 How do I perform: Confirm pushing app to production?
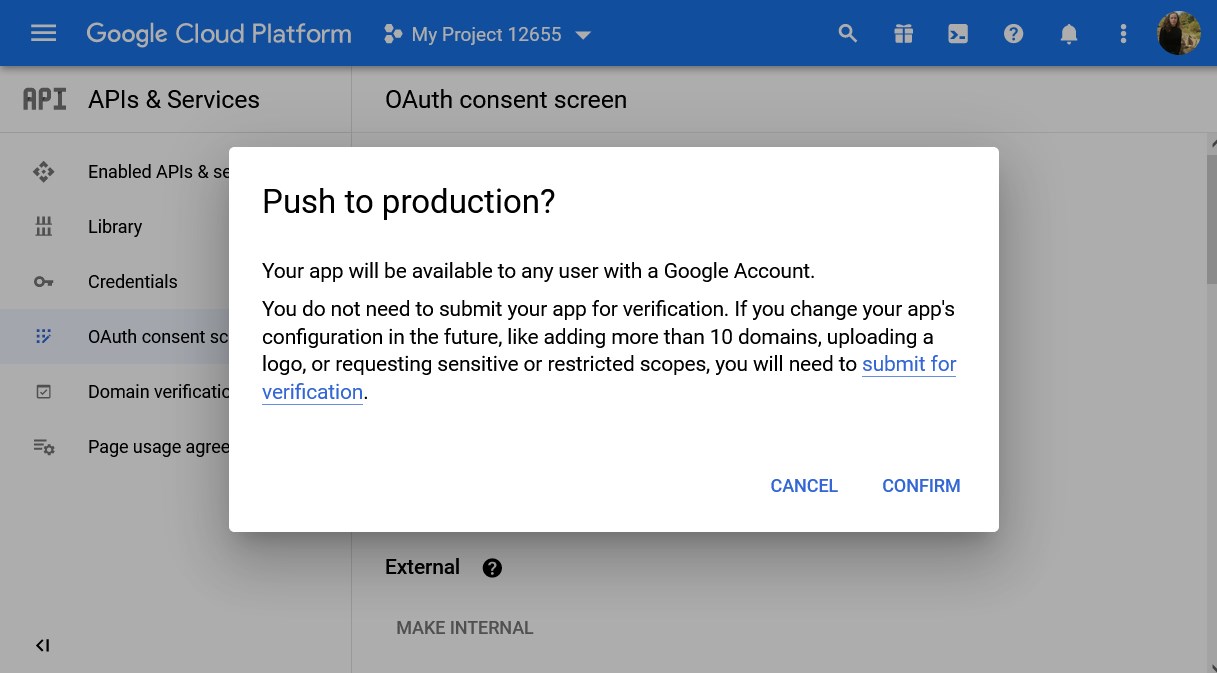(x=921, y=486)
